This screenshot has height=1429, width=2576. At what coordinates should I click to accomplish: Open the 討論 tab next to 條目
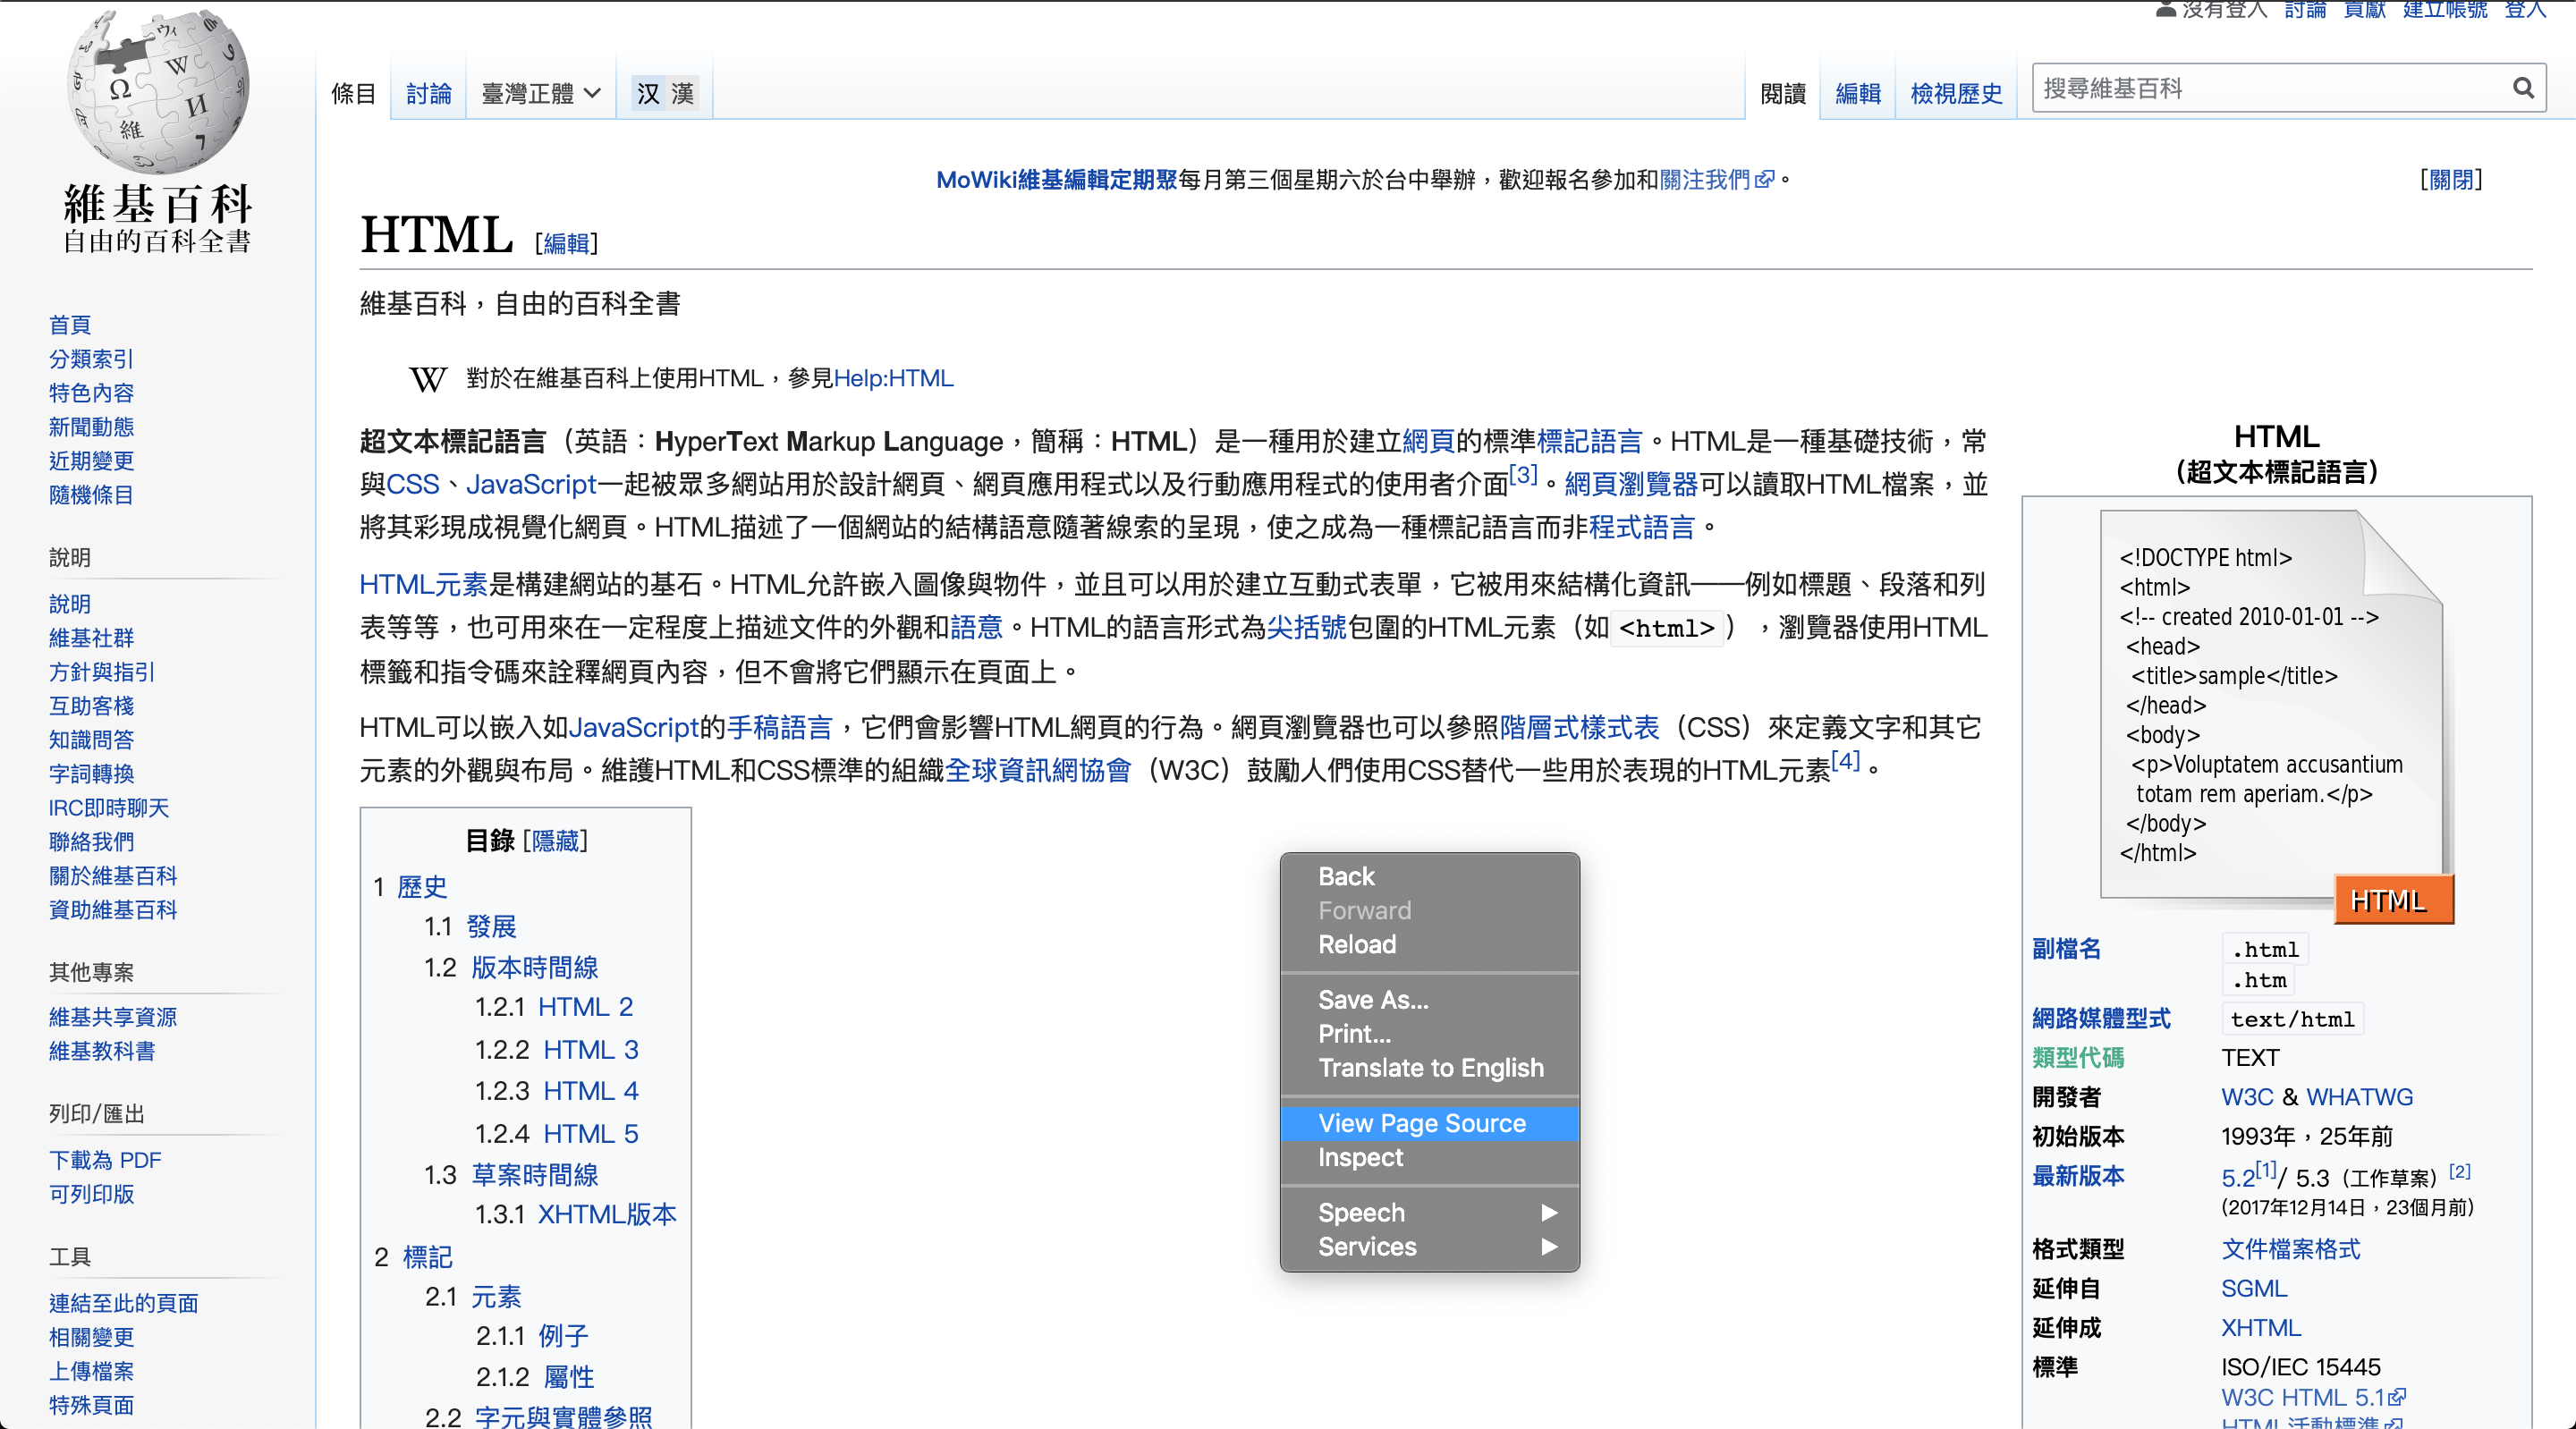[429, 93]
